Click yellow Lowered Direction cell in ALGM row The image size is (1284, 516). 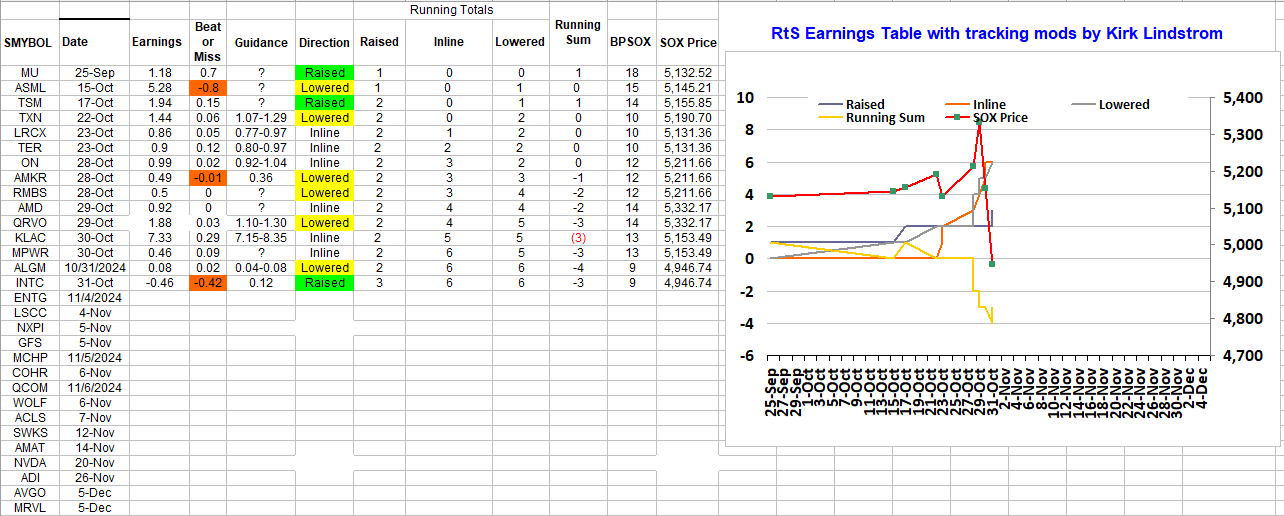(x=324, y=268)
